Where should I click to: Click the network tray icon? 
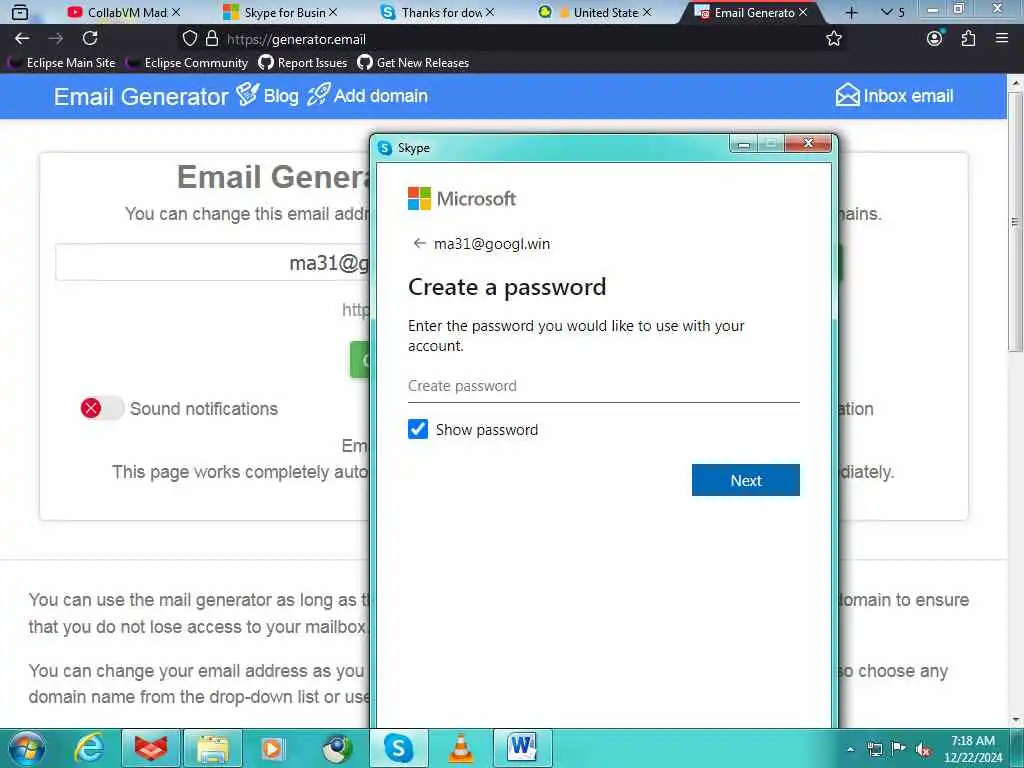tap(874, 749)
